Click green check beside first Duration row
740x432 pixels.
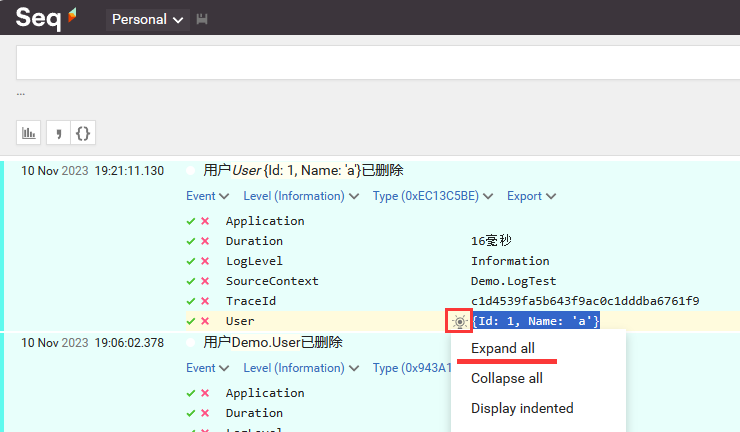tap(191, 241)
